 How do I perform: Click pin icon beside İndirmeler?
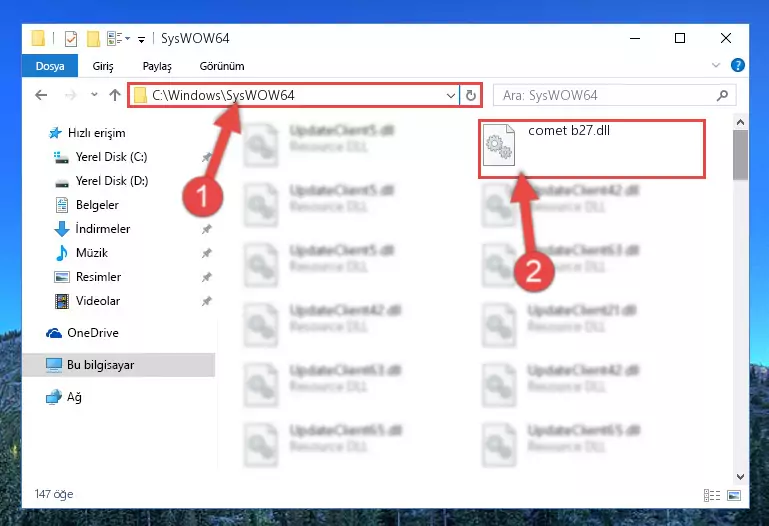[x=206, y=229]
